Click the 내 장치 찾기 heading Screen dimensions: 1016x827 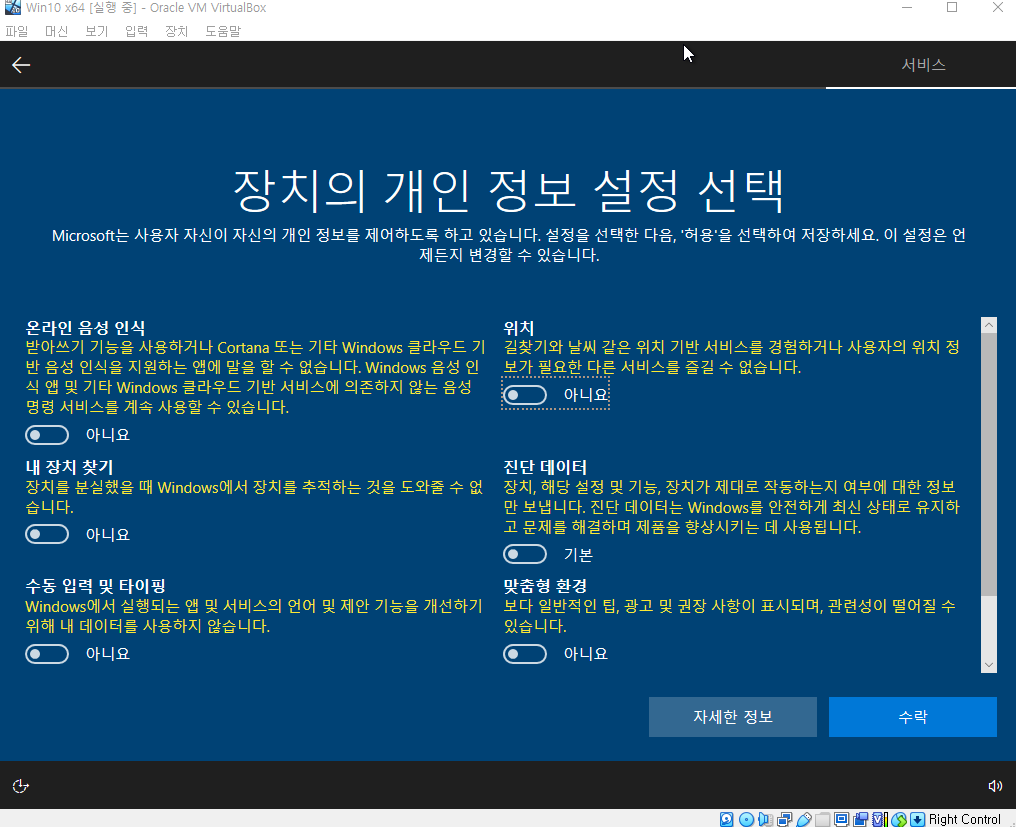[69, 467]
